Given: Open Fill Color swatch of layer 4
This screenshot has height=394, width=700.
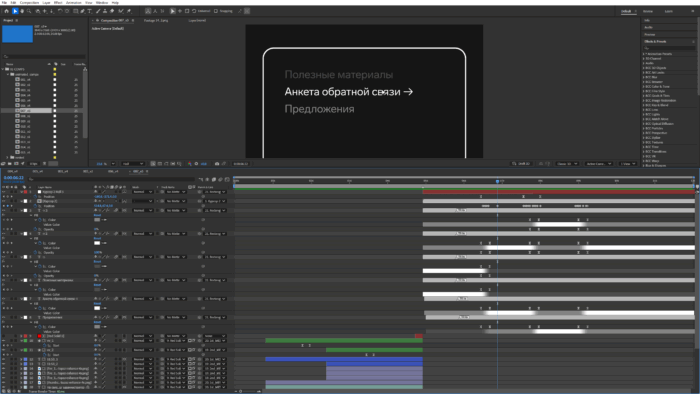Looking at the screenshot, I should pyautogui.click(x=97, y=243).
